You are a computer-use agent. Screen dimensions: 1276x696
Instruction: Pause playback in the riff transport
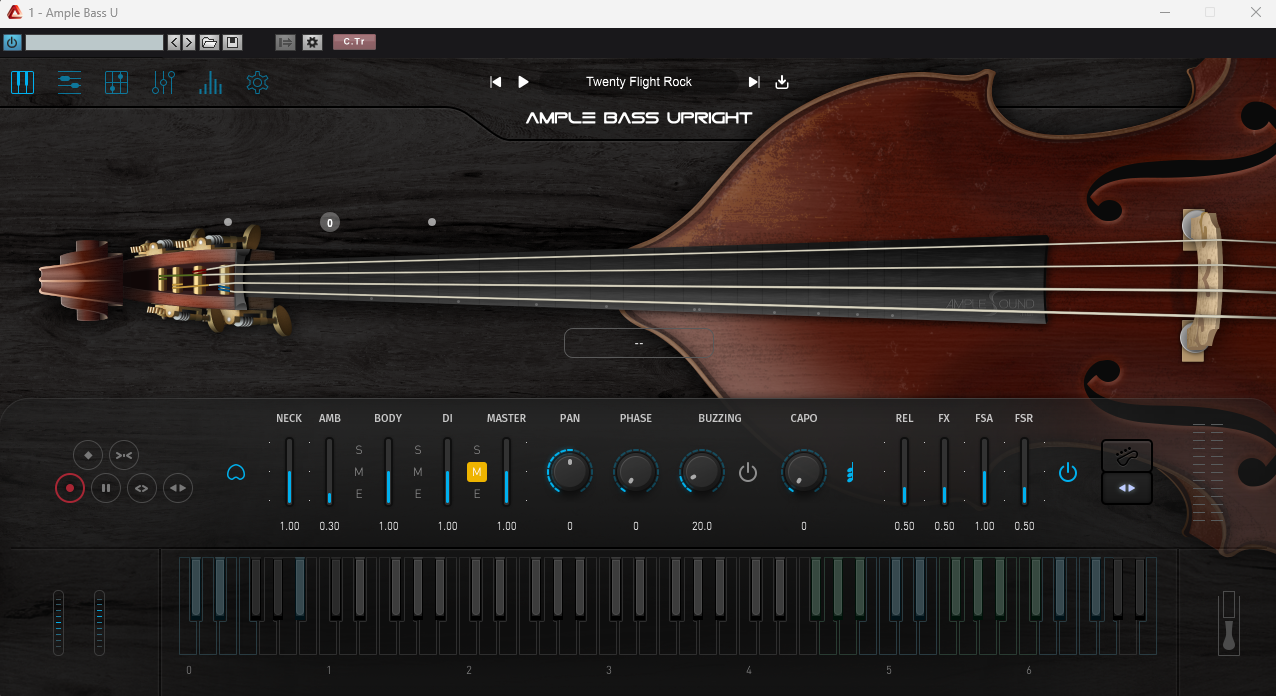[x=106, y=489]
